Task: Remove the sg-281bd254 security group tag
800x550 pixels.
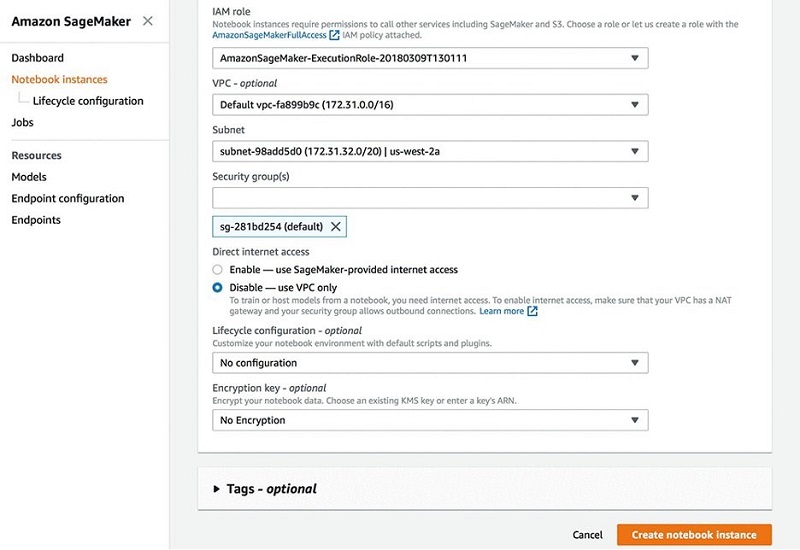Action: tap(336, 227)
